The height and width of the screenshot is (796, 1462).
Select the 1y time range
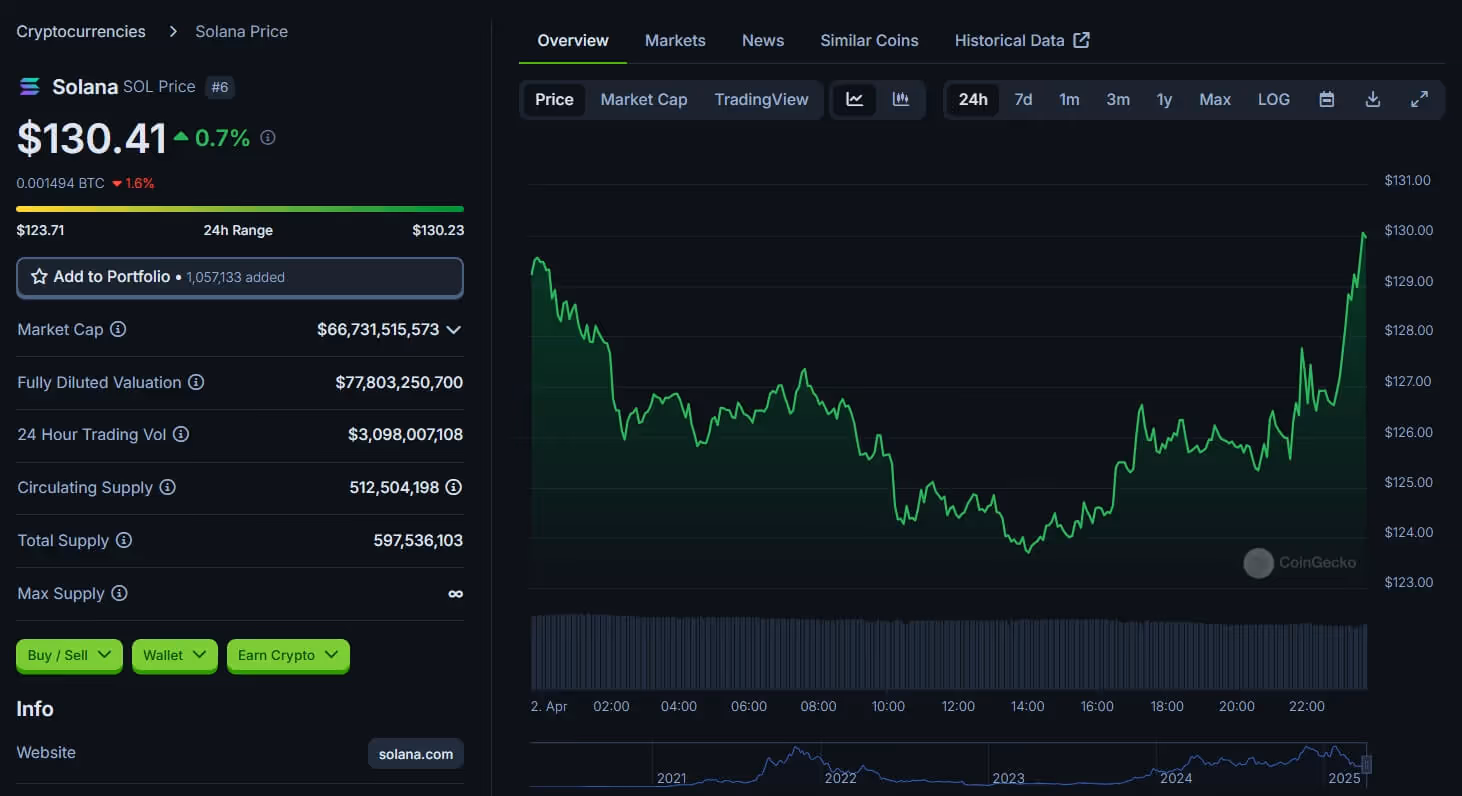tap(1164, 99)
